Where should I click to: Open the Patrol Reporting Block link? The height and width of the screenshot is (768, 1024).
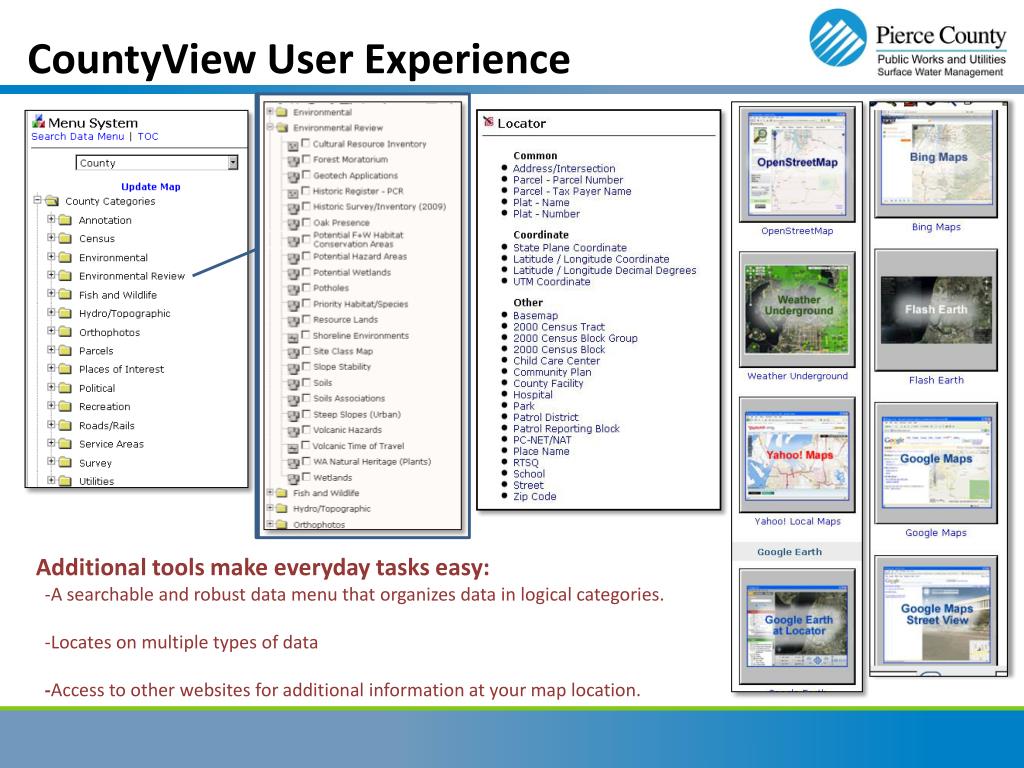click(x=566, y=428)
